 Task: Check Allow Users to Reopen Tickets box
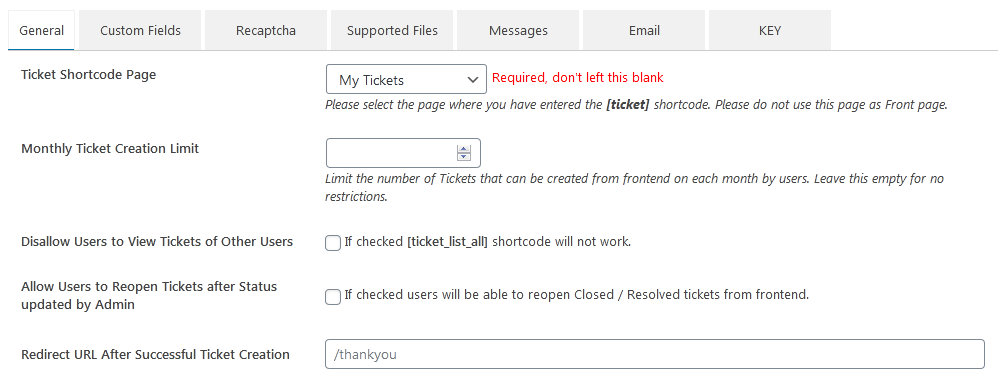tap(333, 296)
